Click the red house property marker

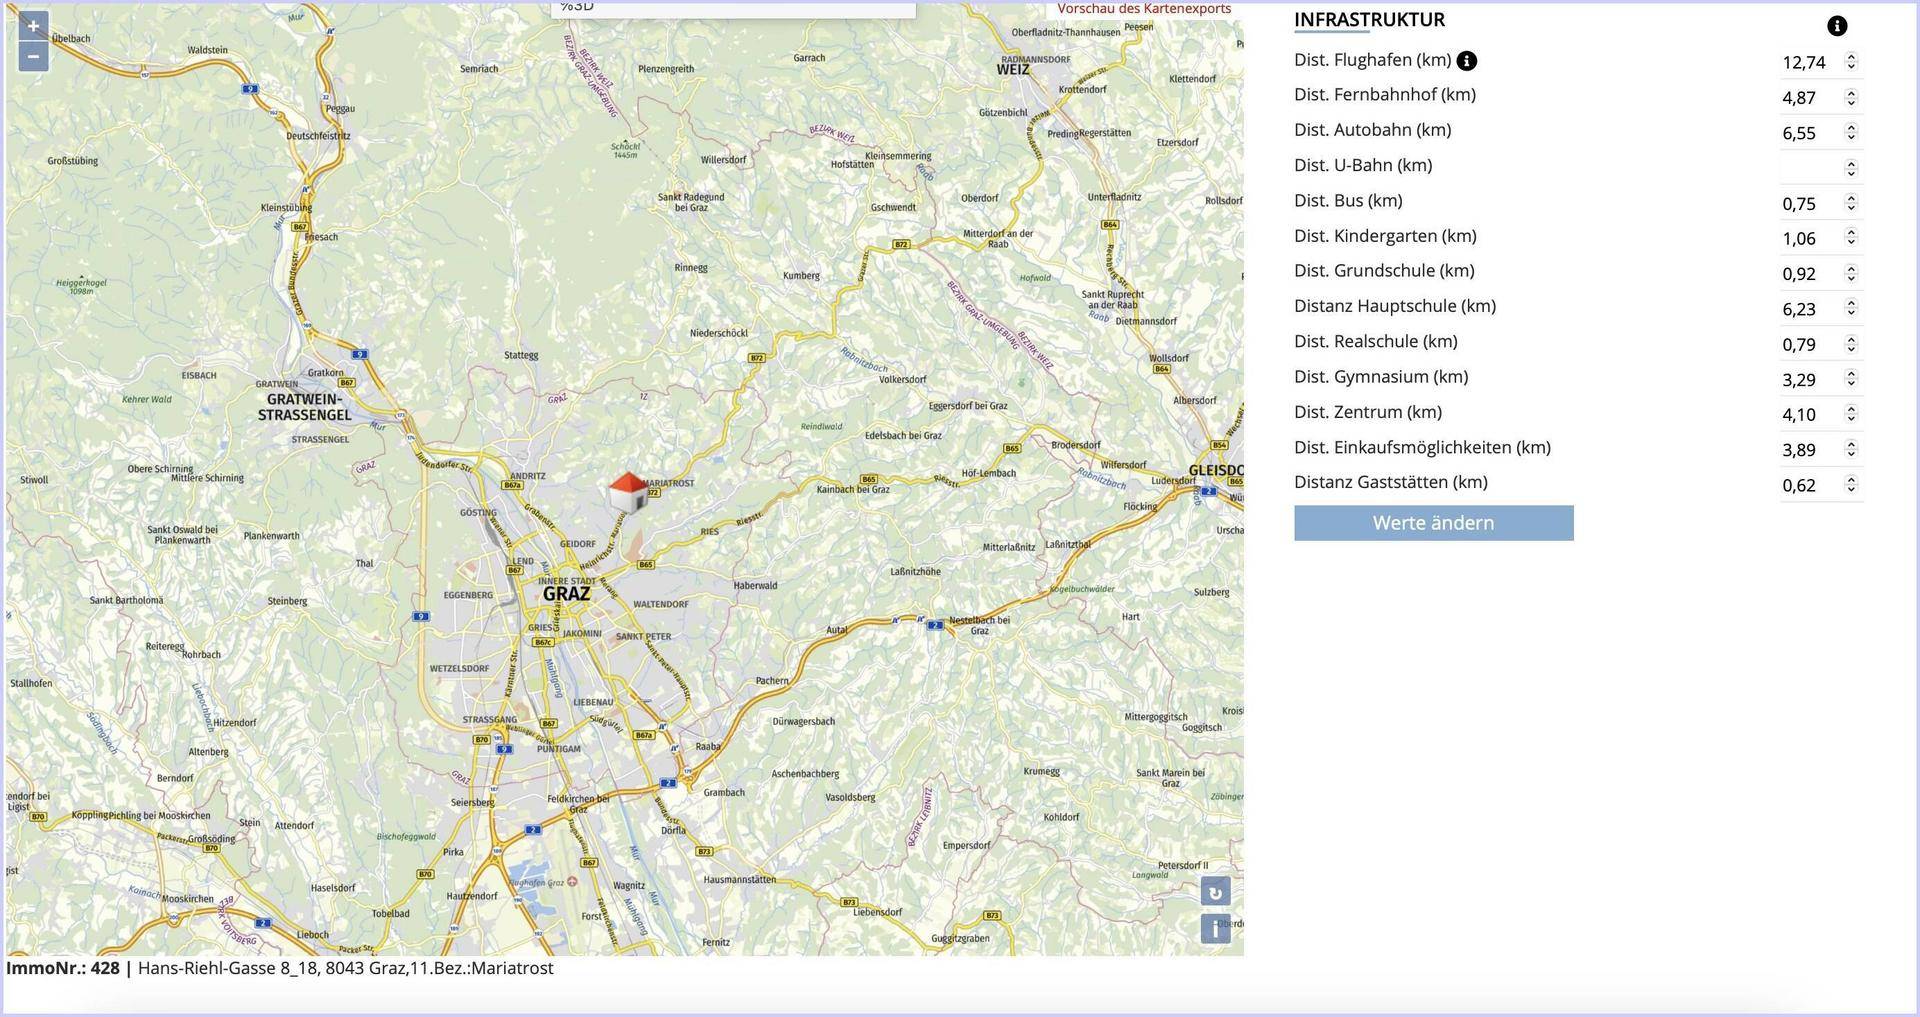(x=628, y=491)
